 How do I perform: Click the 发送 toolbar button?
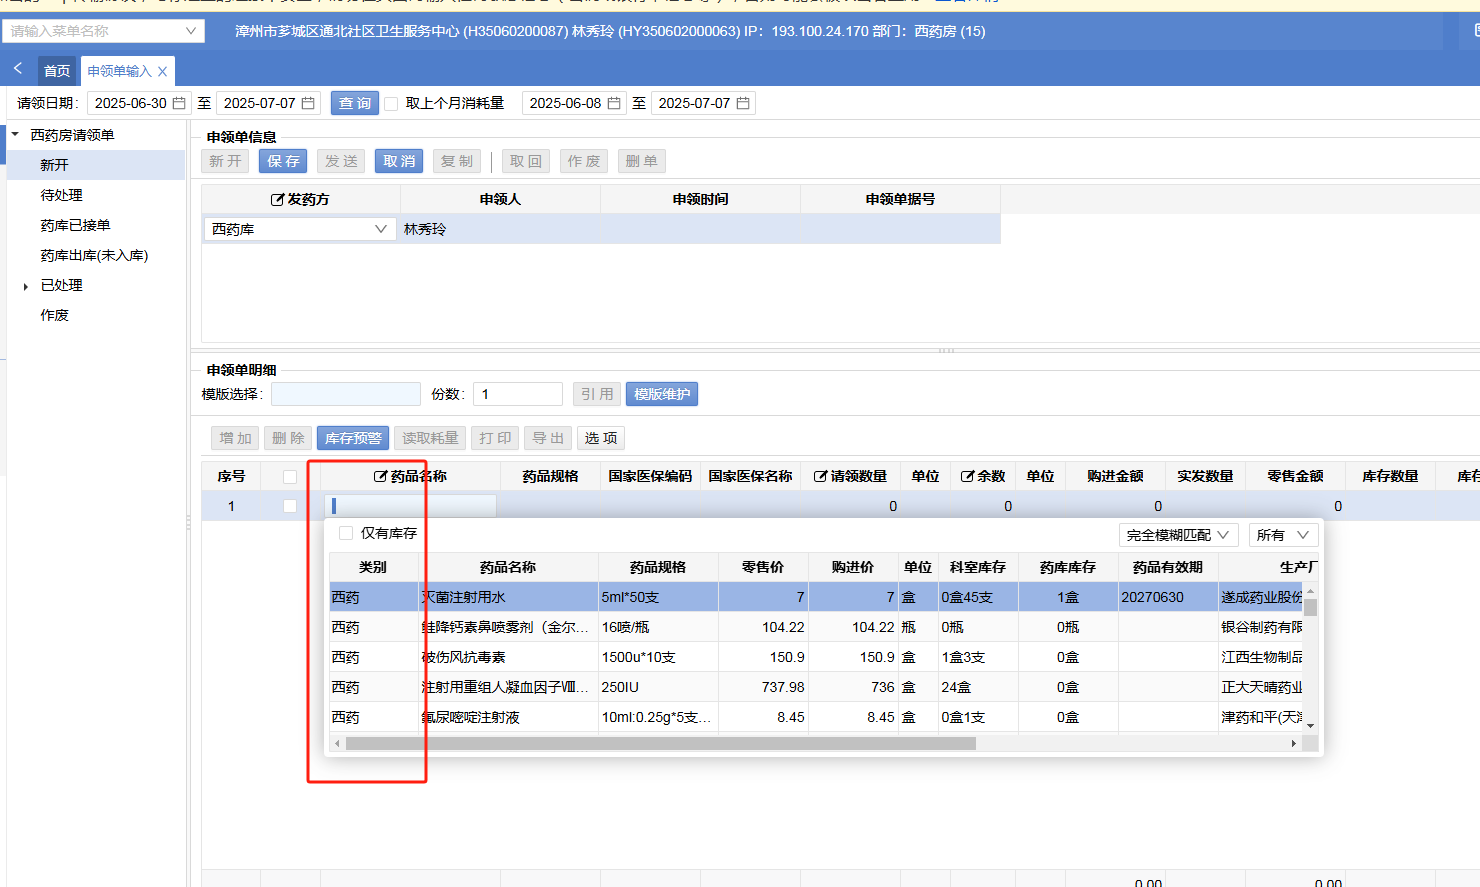click(341, 161)
